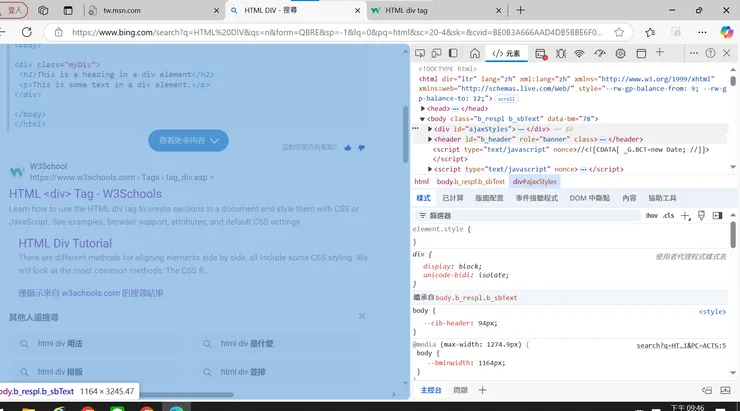This screenshot has width=740, height=411.
Task: Open the Console tool with error badge
Action: coord(541,54)
